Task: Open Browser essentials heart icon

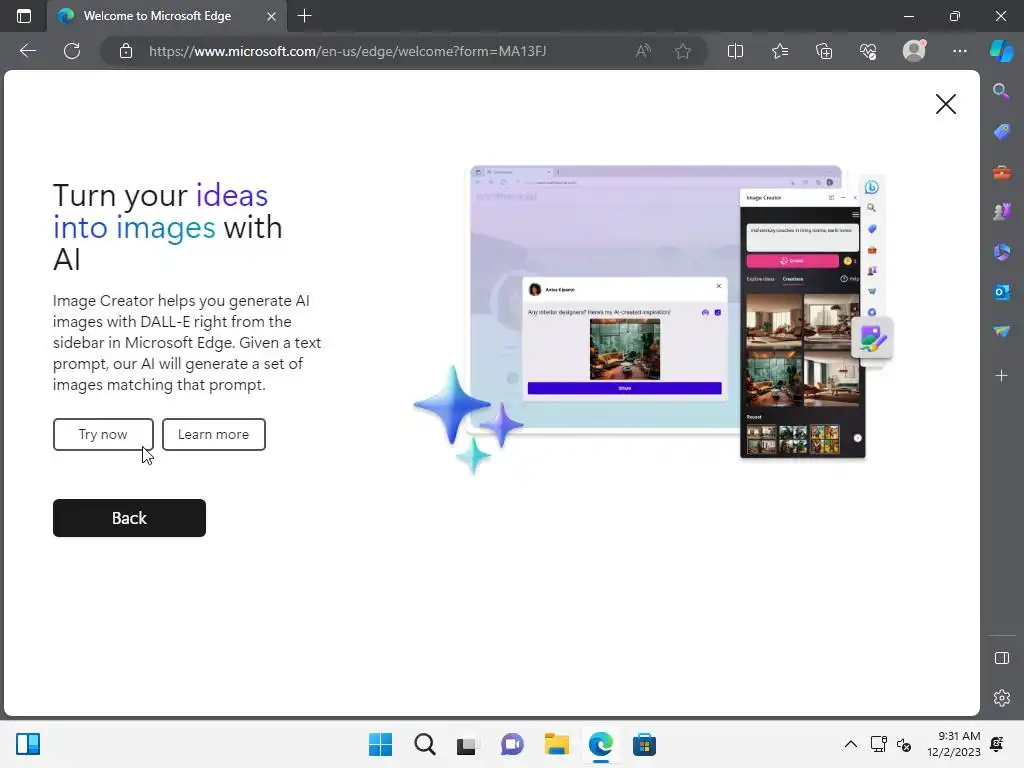Action: click(868, 51)
